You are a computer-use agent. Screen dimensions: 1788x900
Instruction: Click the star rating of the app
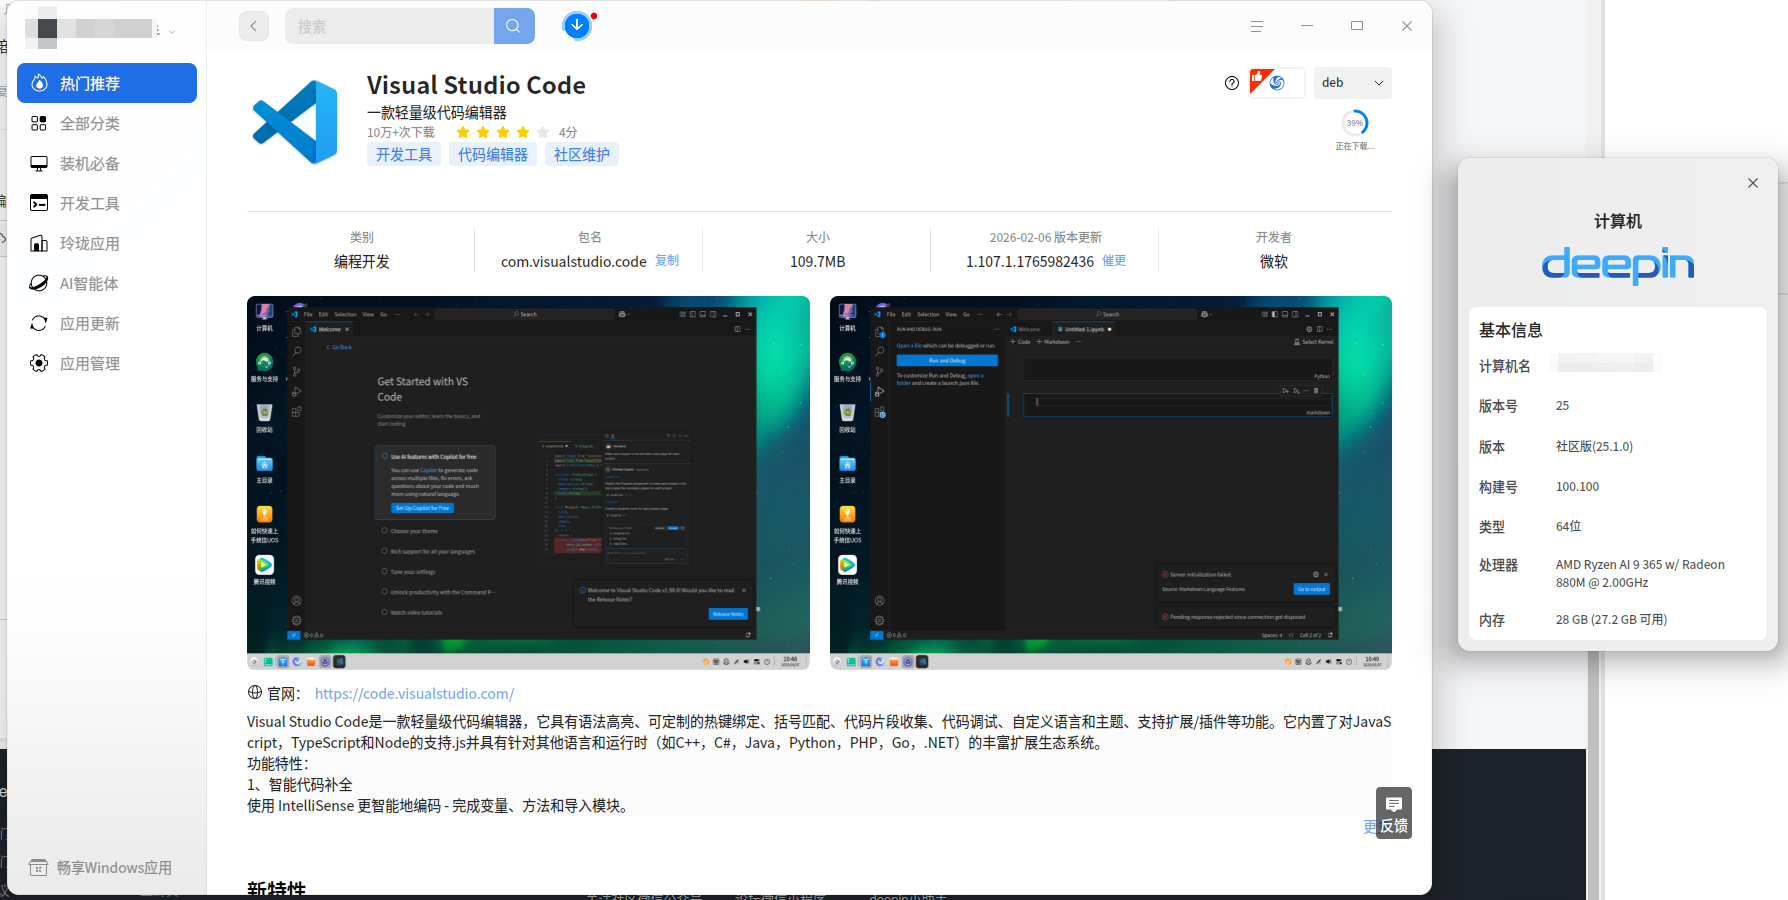pos(502,132)
